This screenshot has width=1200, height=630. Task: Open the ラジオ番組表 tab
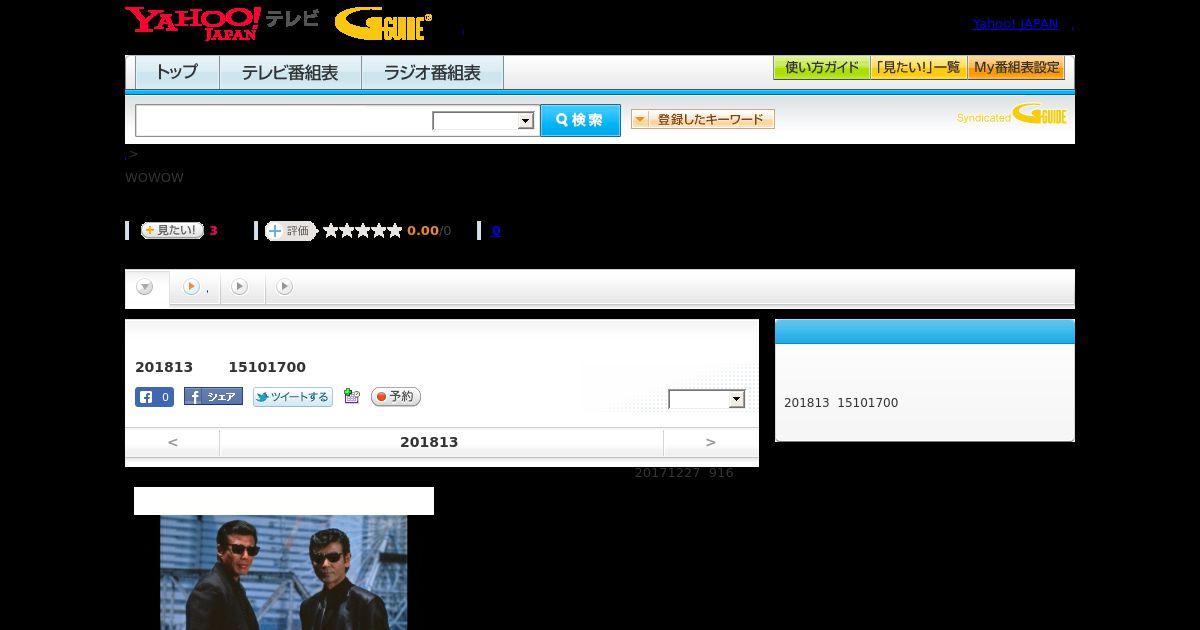pos(432,72)
